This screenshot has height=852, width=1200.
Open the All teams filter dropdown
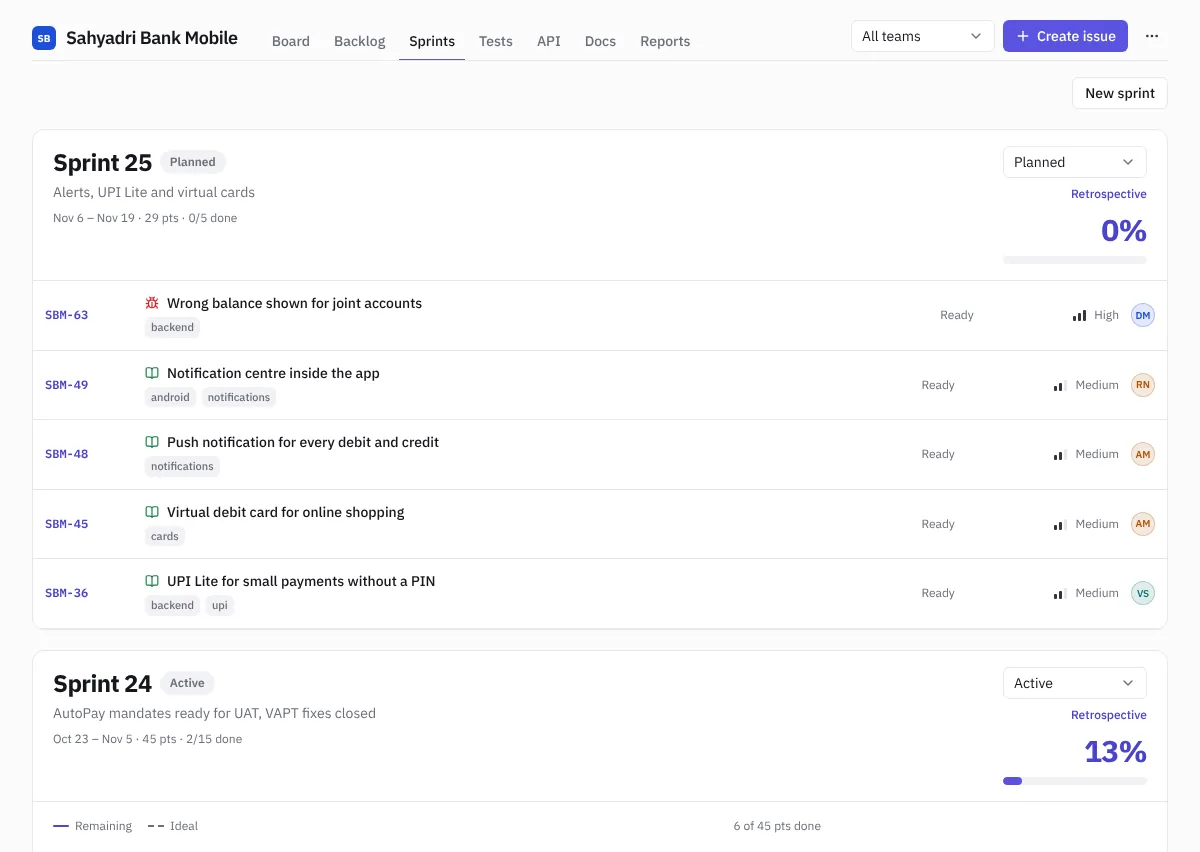923,36
